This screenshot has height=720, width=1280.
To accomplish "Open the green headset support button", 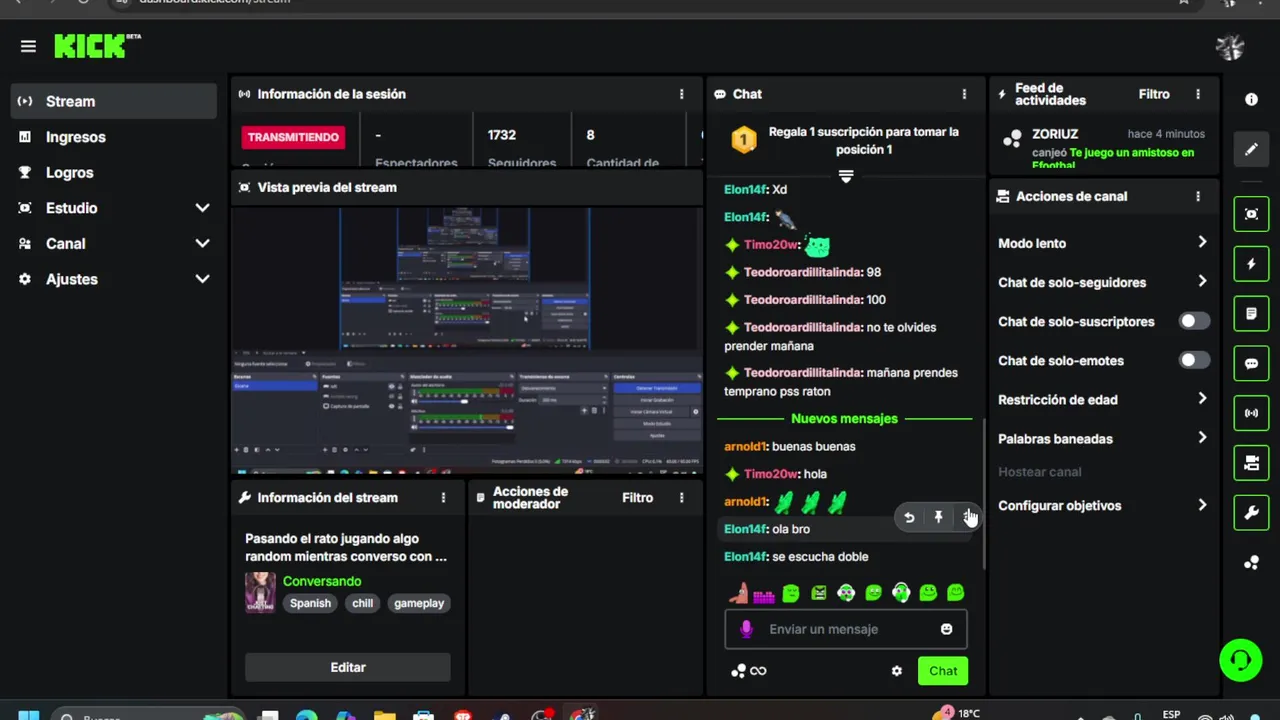I will point(1241,660).
